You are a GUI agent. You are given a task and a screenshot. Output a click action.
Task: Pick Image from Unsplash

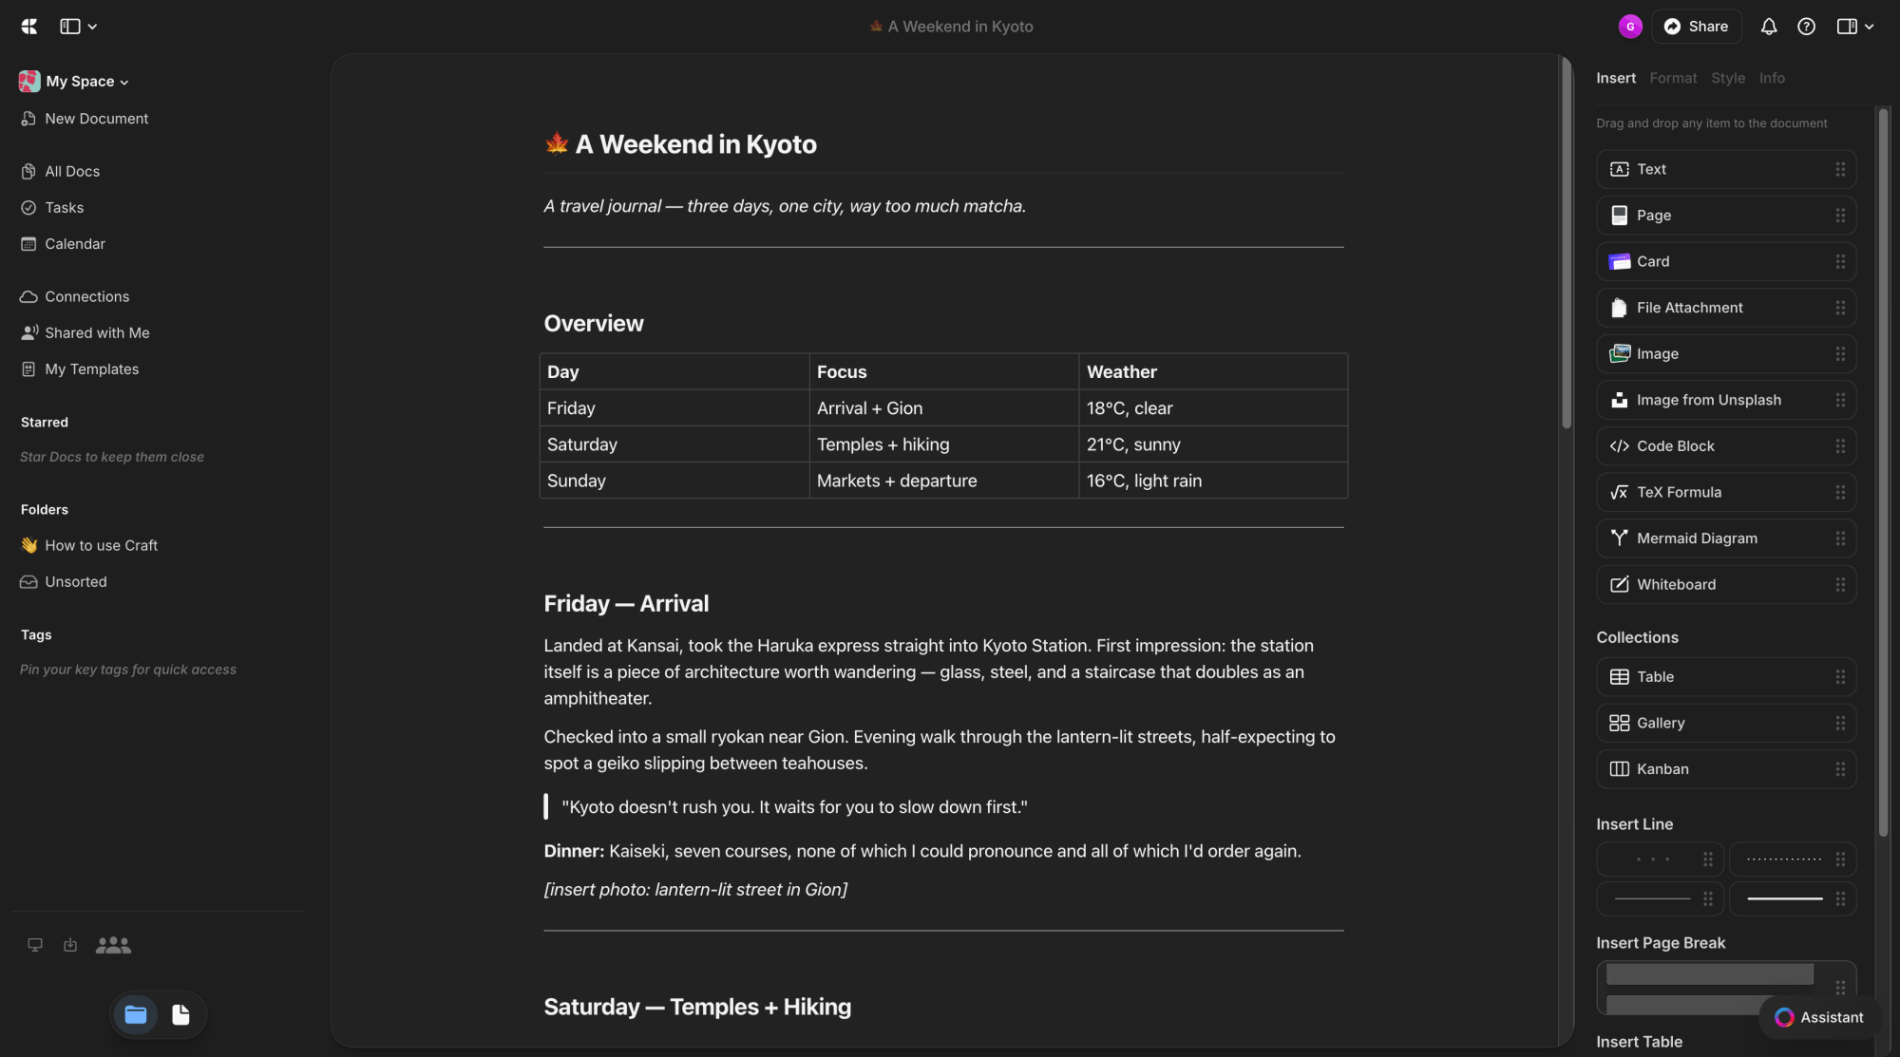pos(1726,400)
